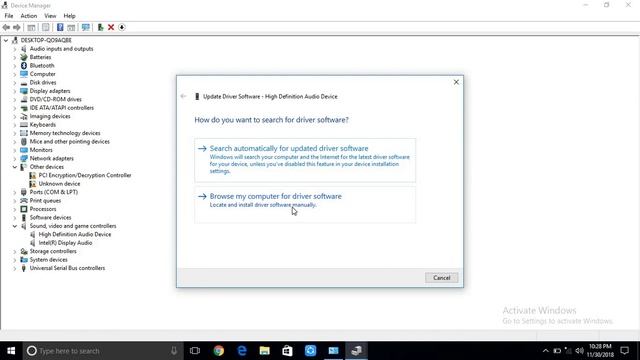This screenshot has height=360, width=640.
Task: Open Microsoft Store from the taskbar
Action: coord(287,351)
